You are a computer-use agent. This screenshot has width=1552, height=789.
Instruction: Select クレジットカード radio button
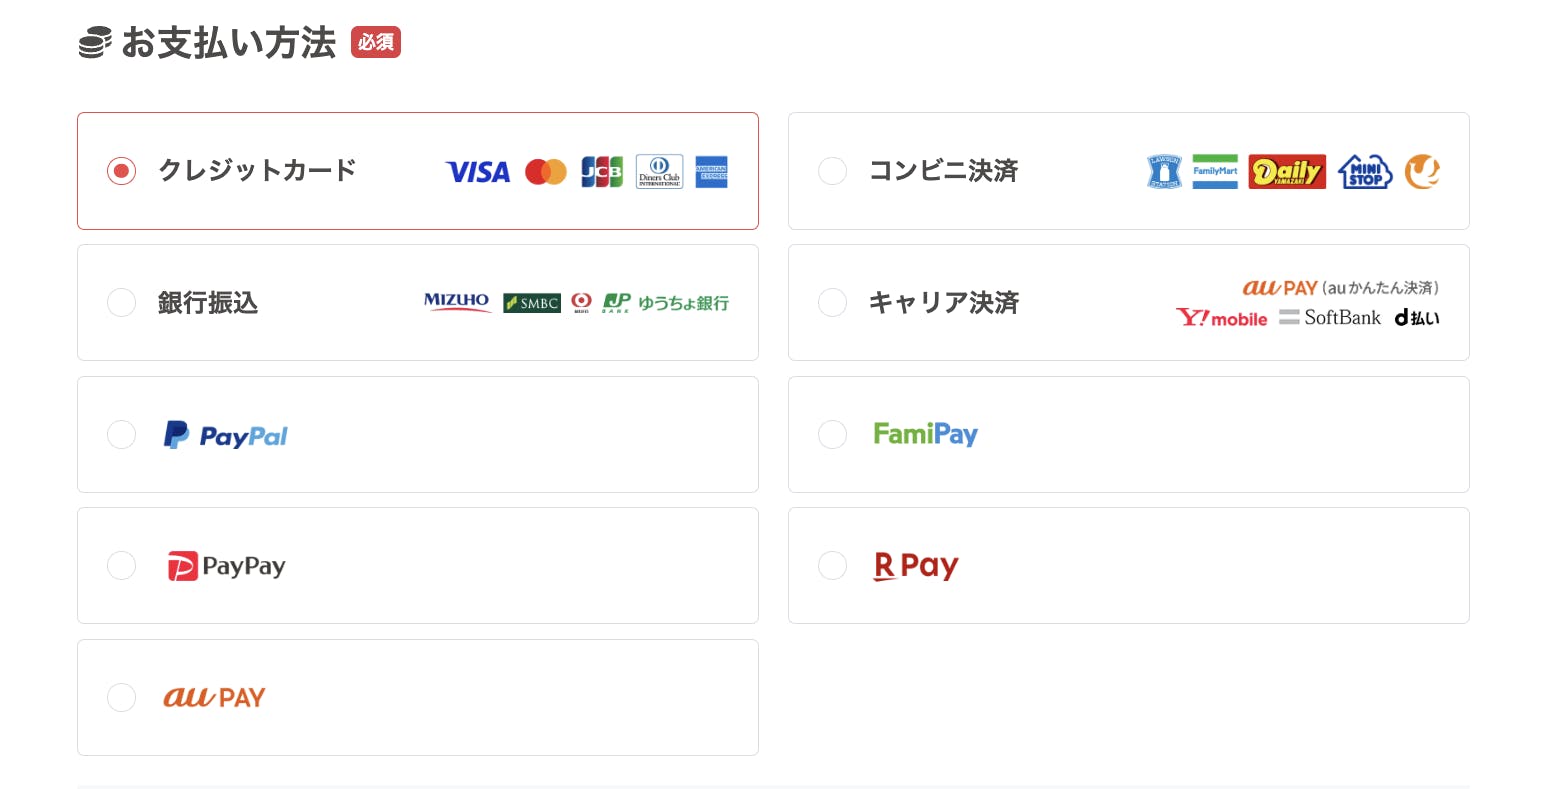[x=121, y=171]
